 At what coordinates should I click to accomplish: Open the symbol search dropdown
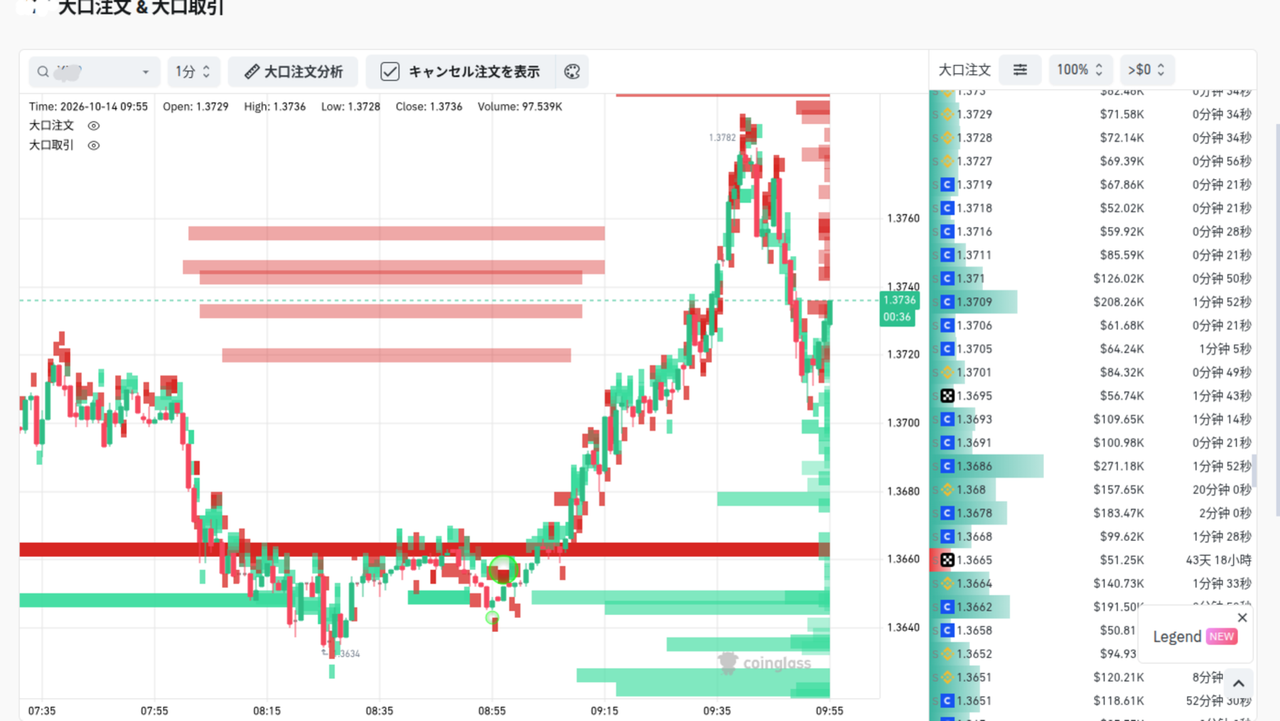click(94, 72)
